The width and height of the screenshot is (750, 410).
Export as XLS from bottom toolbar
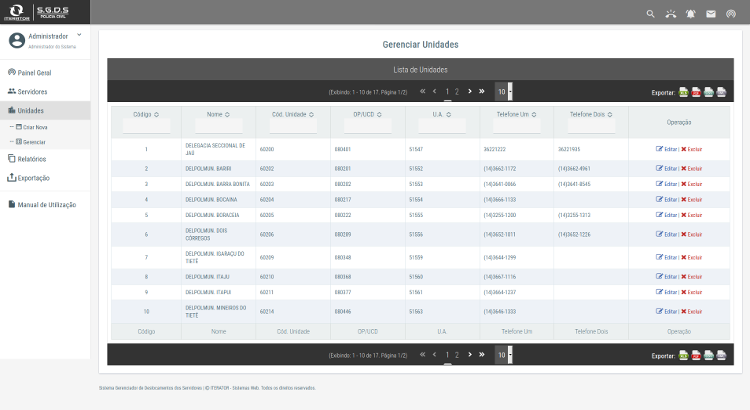point(684,355)
